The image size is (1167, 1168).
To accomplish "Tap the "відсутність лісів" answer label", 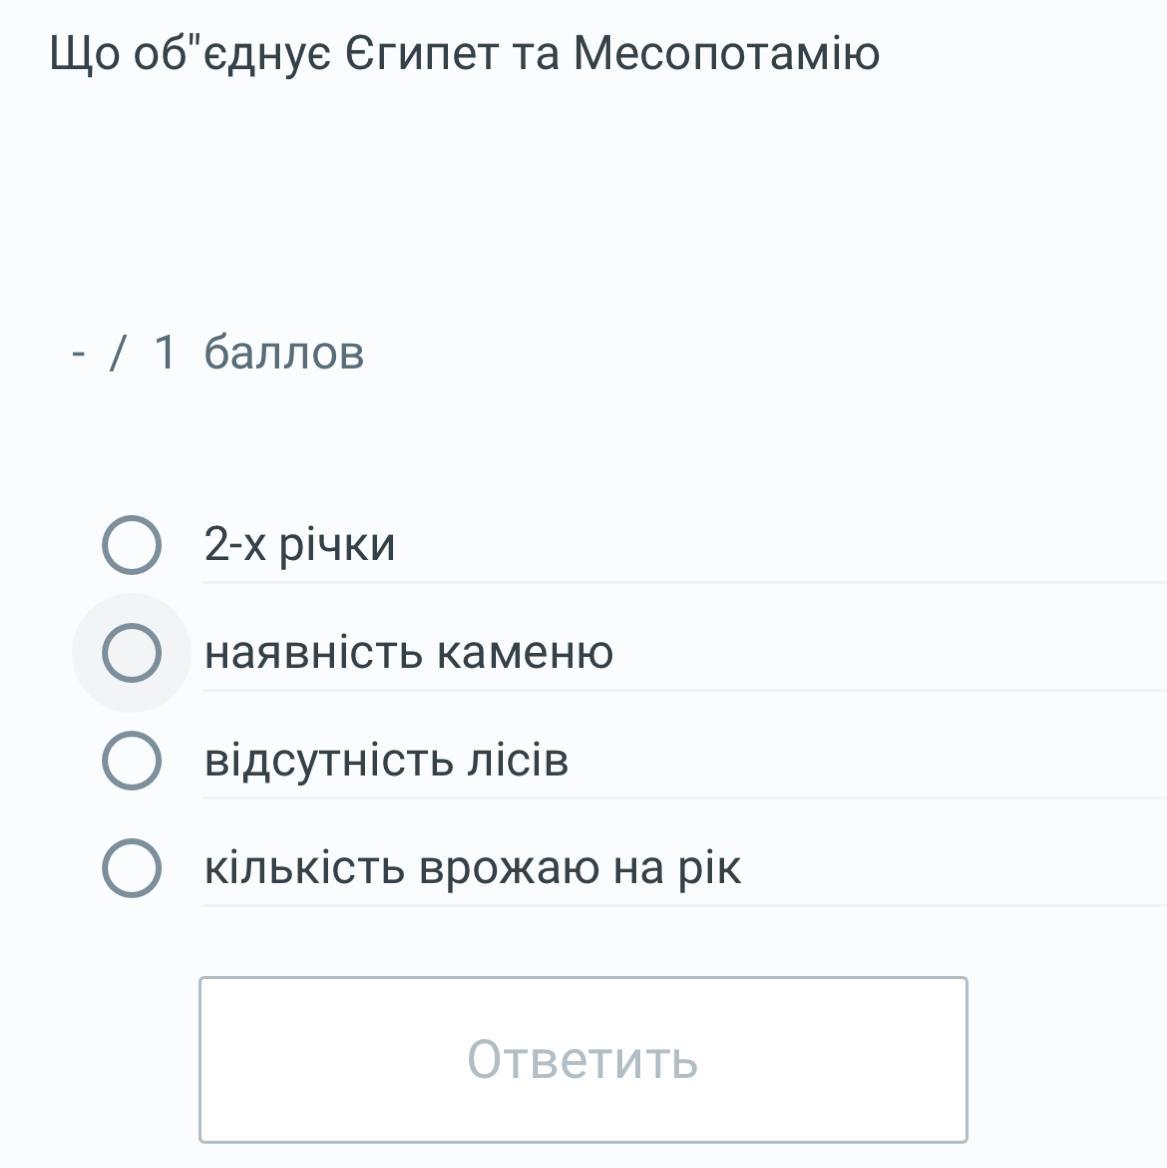I will [386, 760].
